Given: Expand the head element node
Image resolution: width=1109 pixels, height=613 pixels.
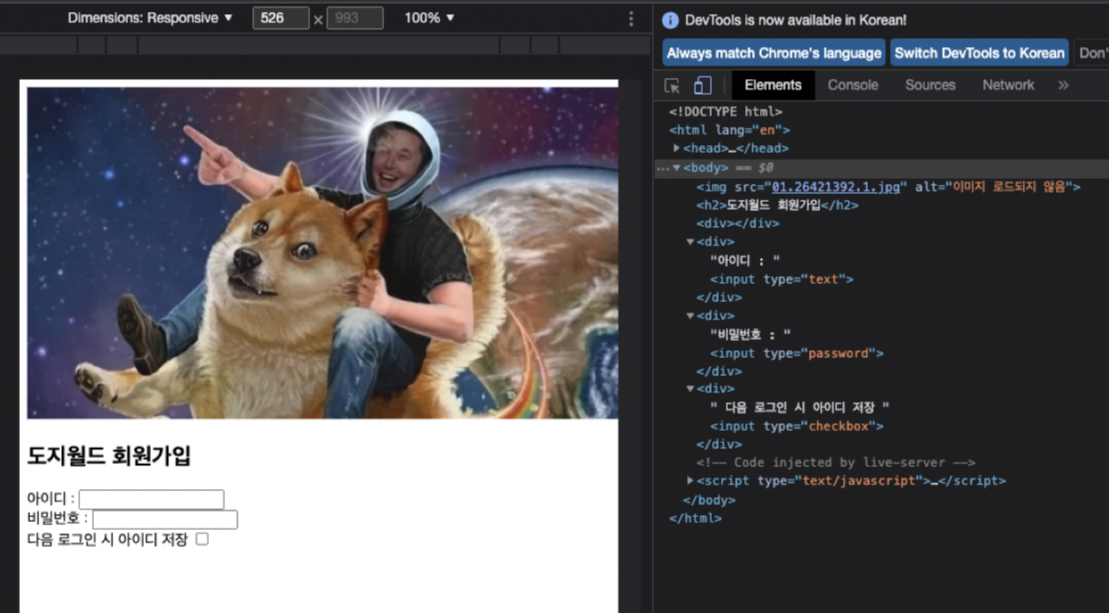Looking at the screenshot, I should [x=677, y=148].
